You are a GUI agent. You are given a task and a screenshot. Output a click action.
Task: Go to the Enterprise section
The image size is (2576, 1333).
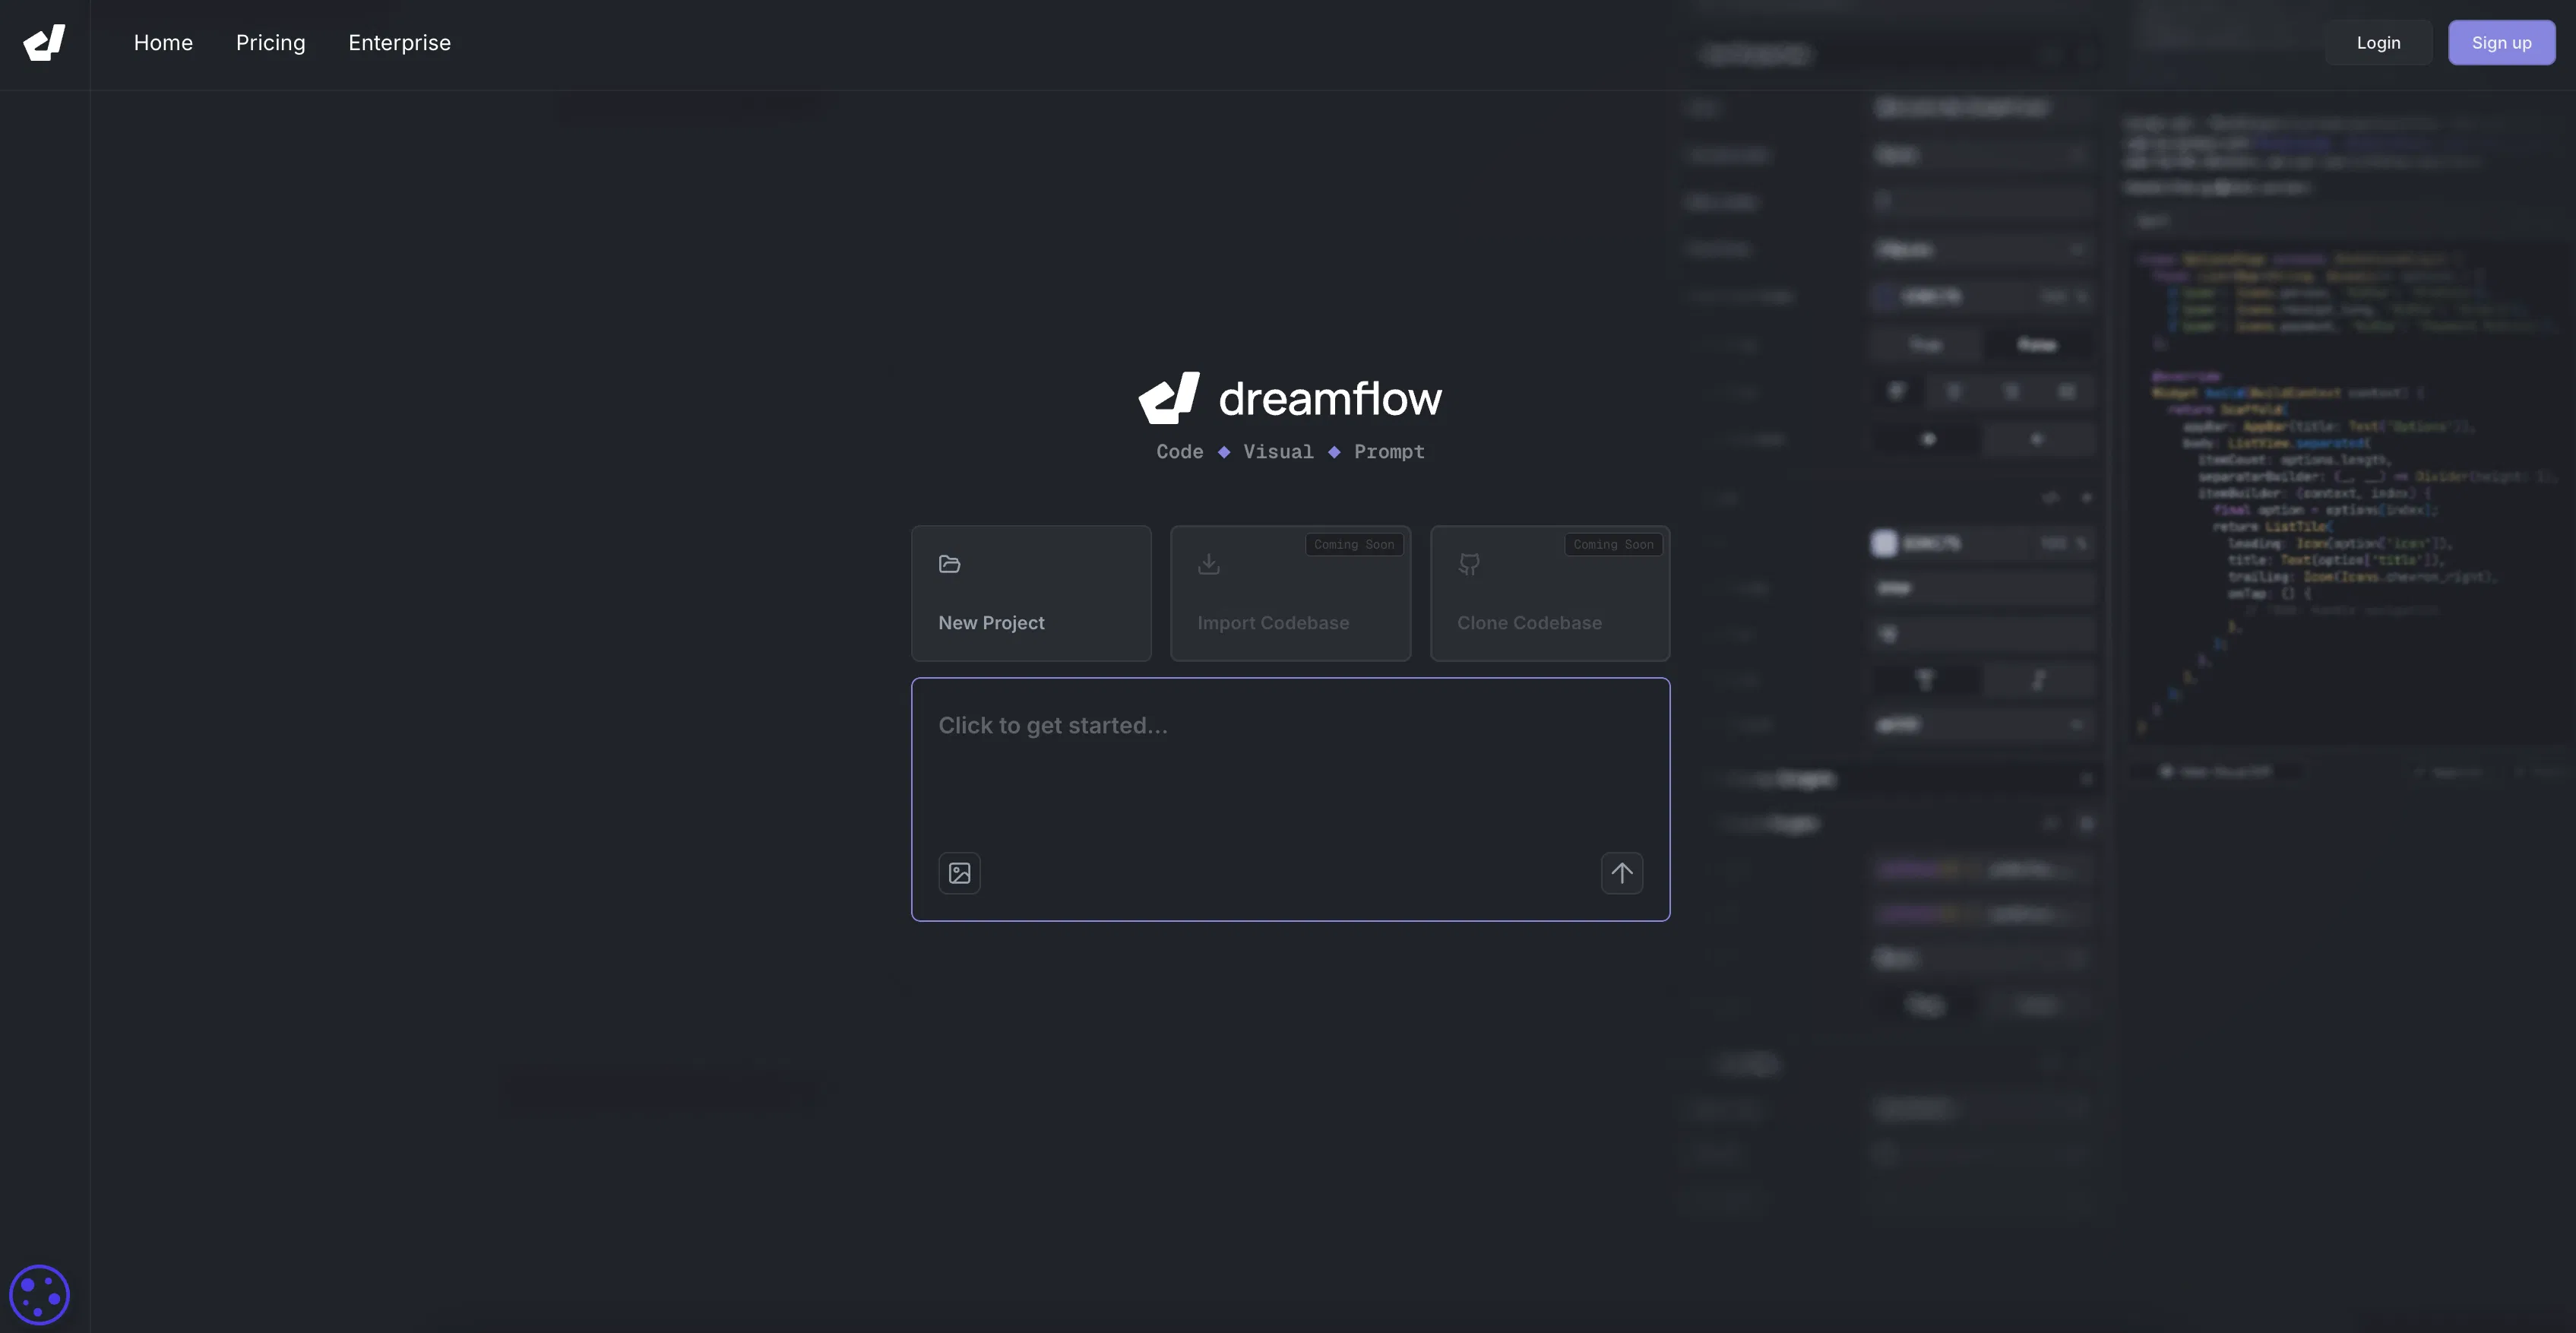pyautogui.click(x=398, y=42)
